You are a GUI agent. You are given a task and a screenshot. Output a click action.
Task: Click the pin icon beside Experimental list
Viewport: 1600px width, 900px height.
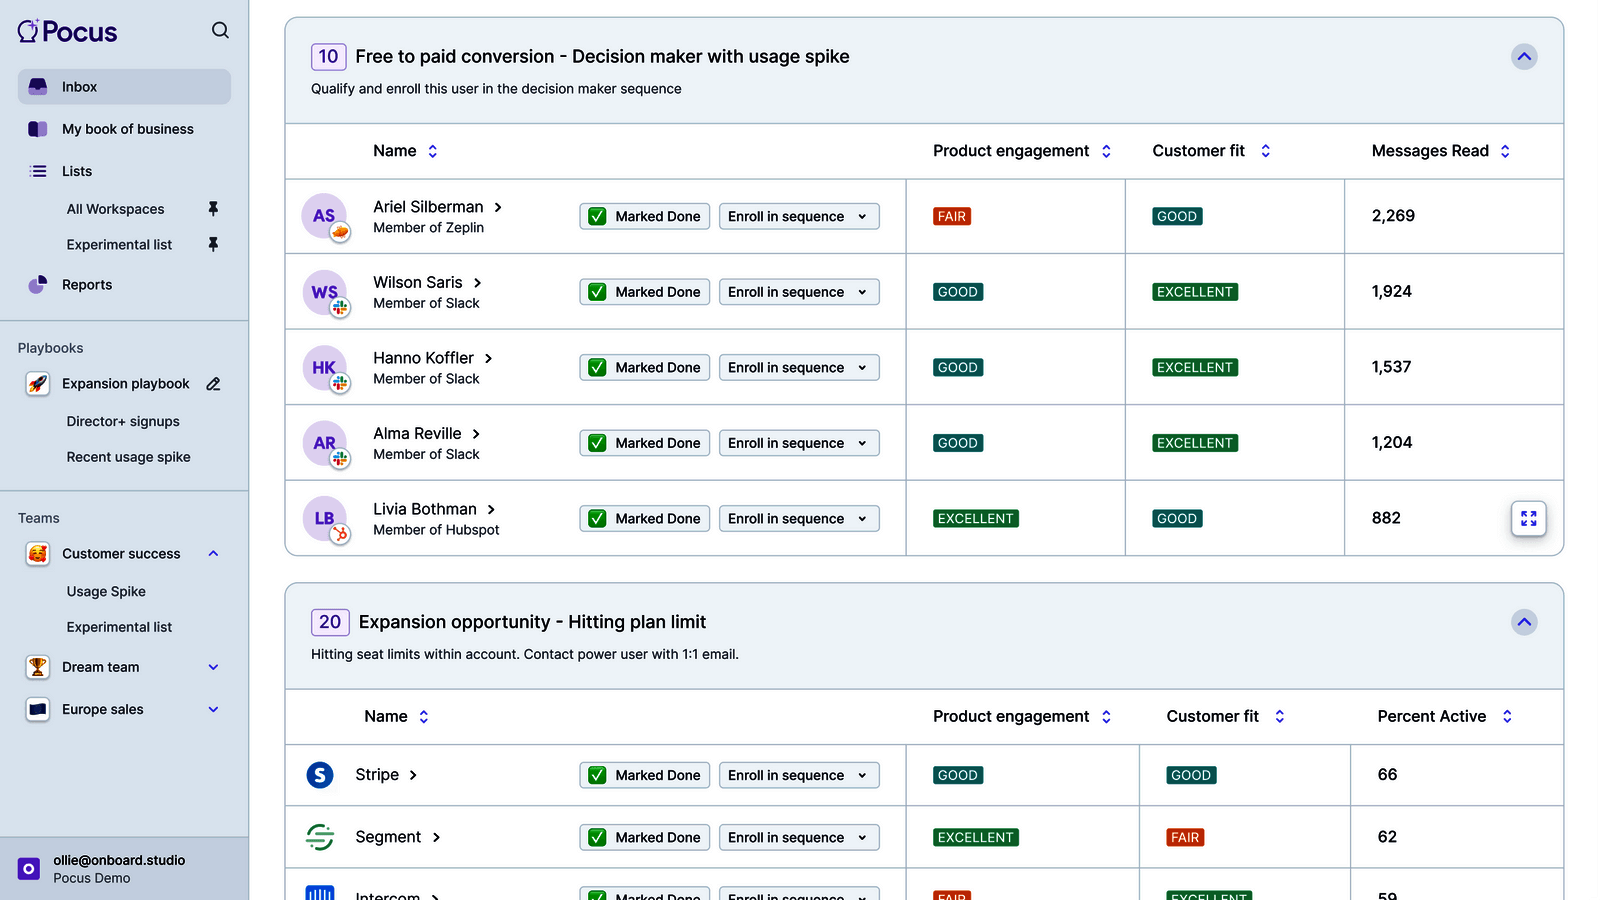tap(213, 245)
